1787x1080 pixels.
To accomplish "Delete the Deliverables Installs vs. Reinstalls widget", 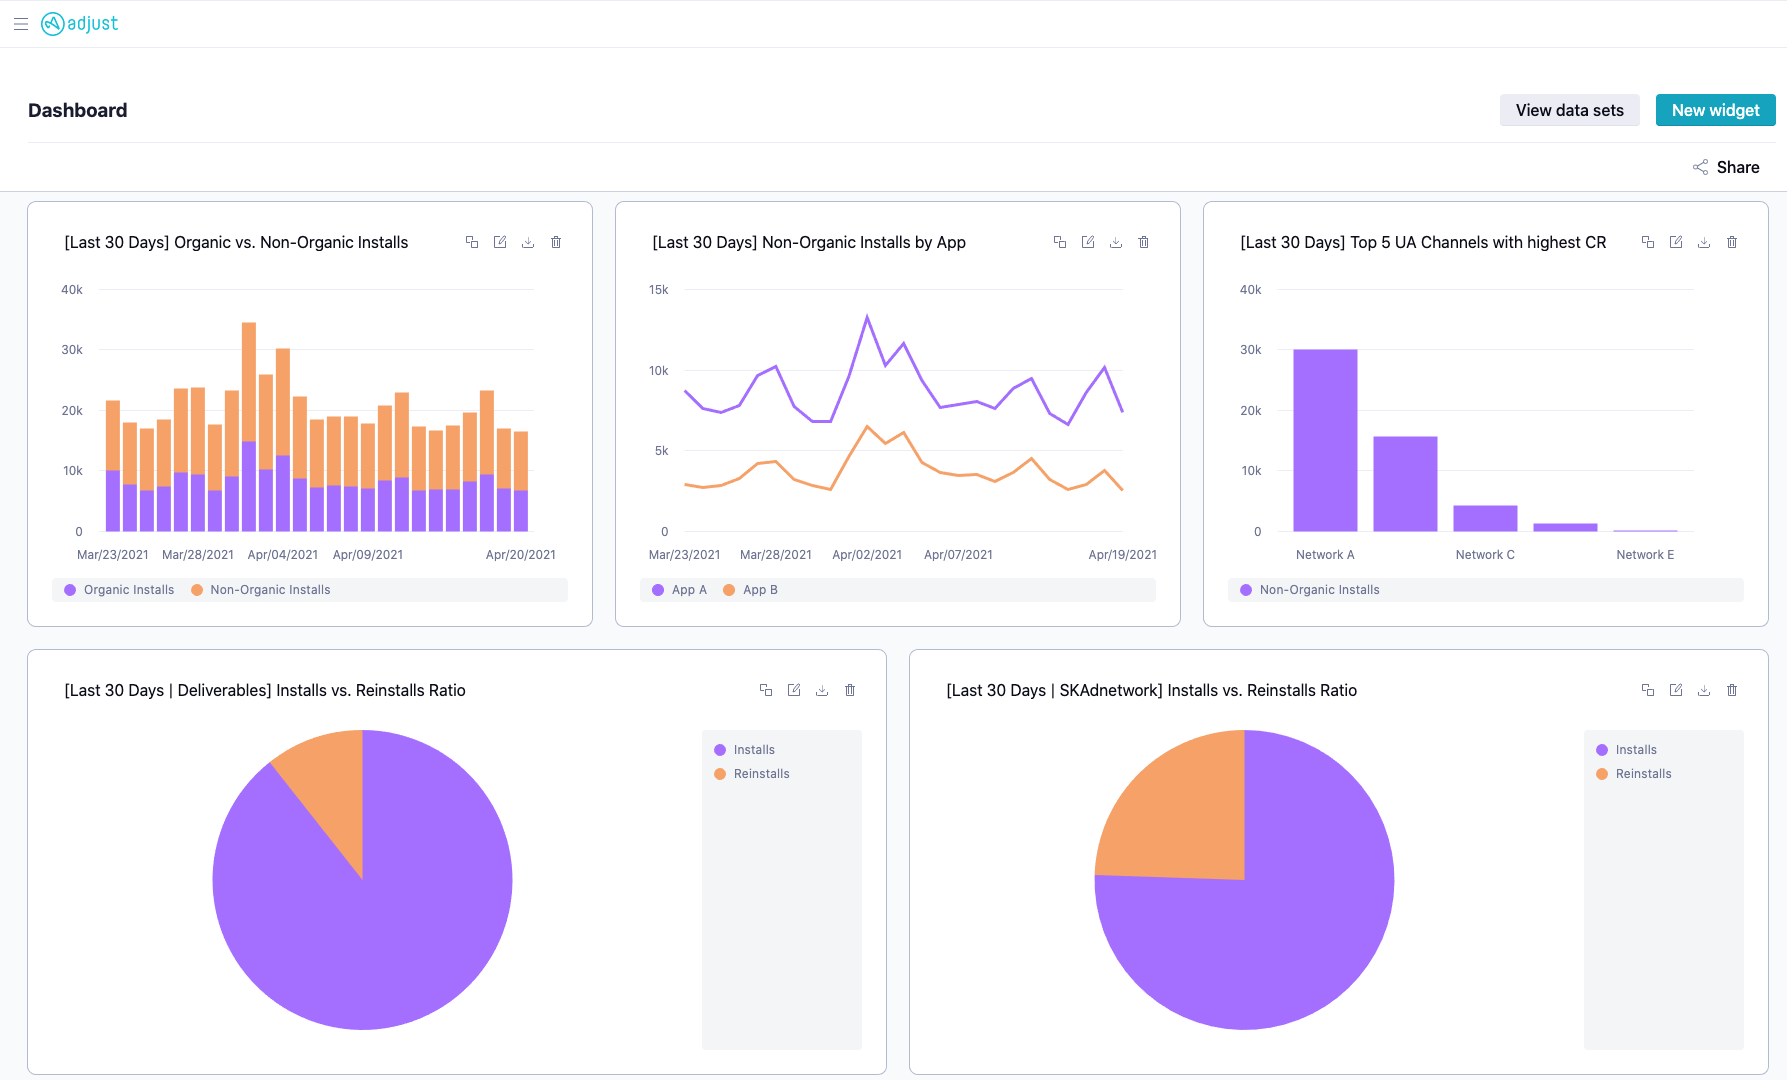I will click(x=850, y=690).
